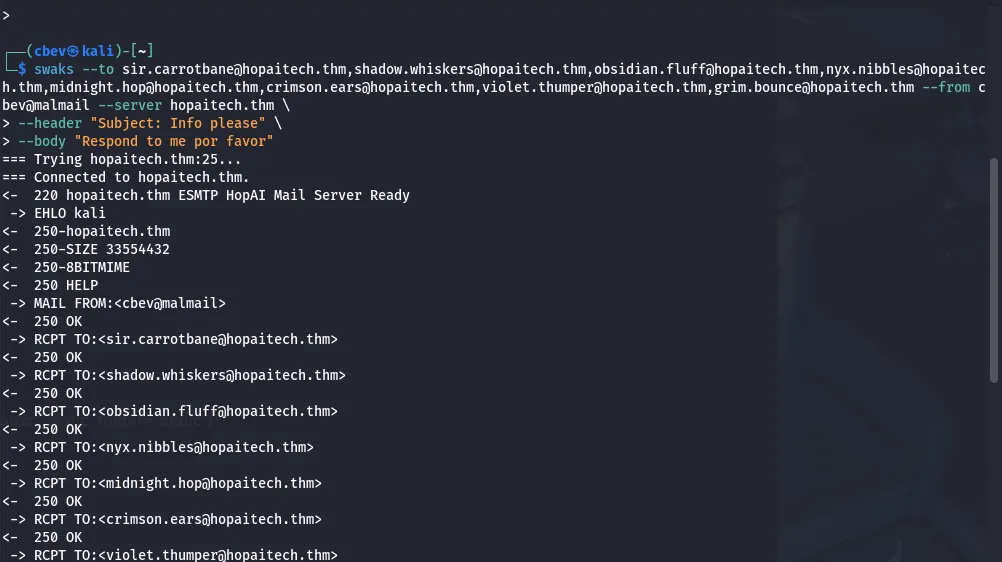Click the "Respond to me por favor" string
This screenshot has height=562, width=1002.
coord(174,141)
